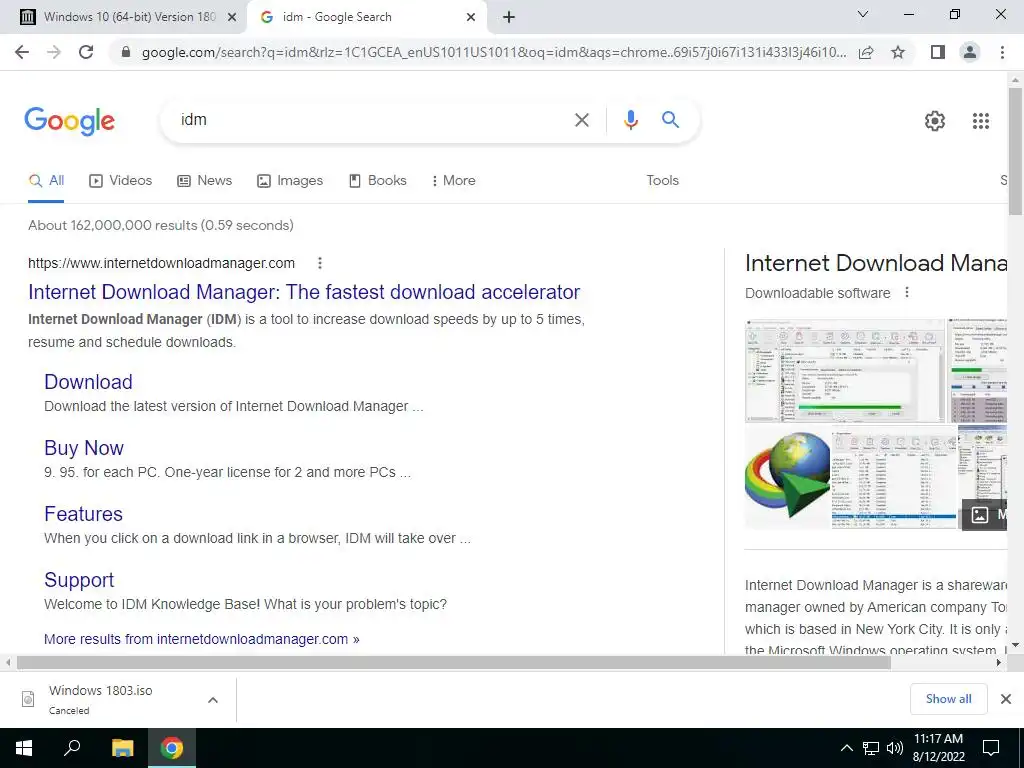Click the vertical scrollbar down arrow
Screen dimensions: 1024x768
pos(1015,645)
